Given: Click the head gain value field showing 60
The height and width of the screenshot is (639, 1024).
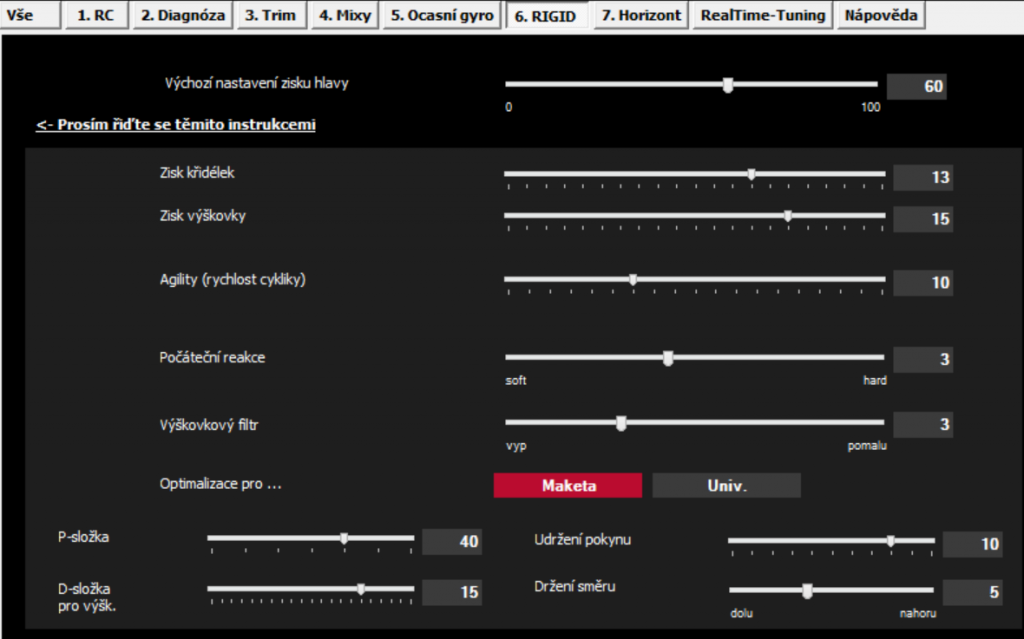Looking at the screenshot, I should click(915, 87).
